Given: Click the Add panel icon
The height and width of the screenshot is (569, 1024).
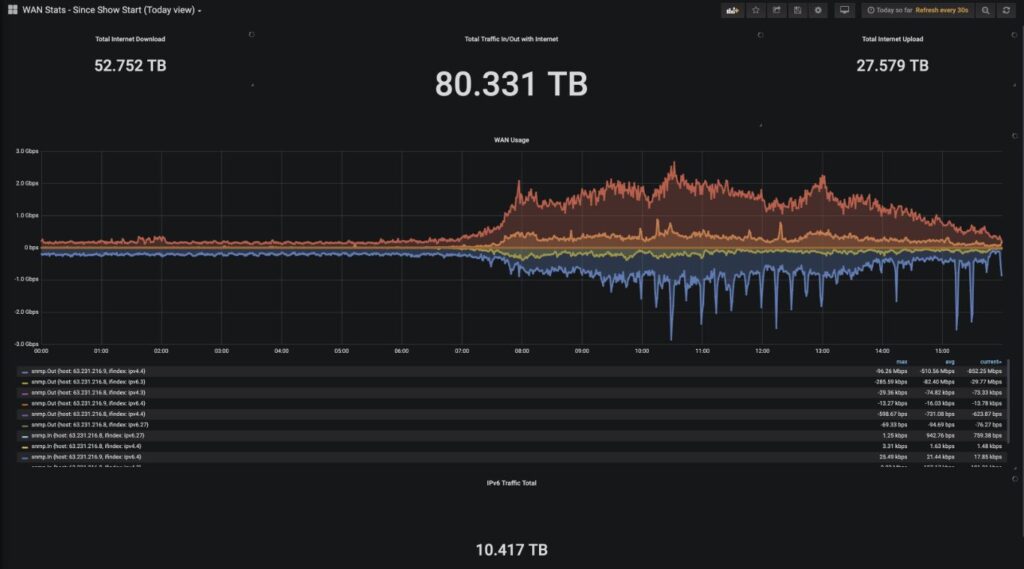Looking at the screenshot, I should [x=732, y=10].
